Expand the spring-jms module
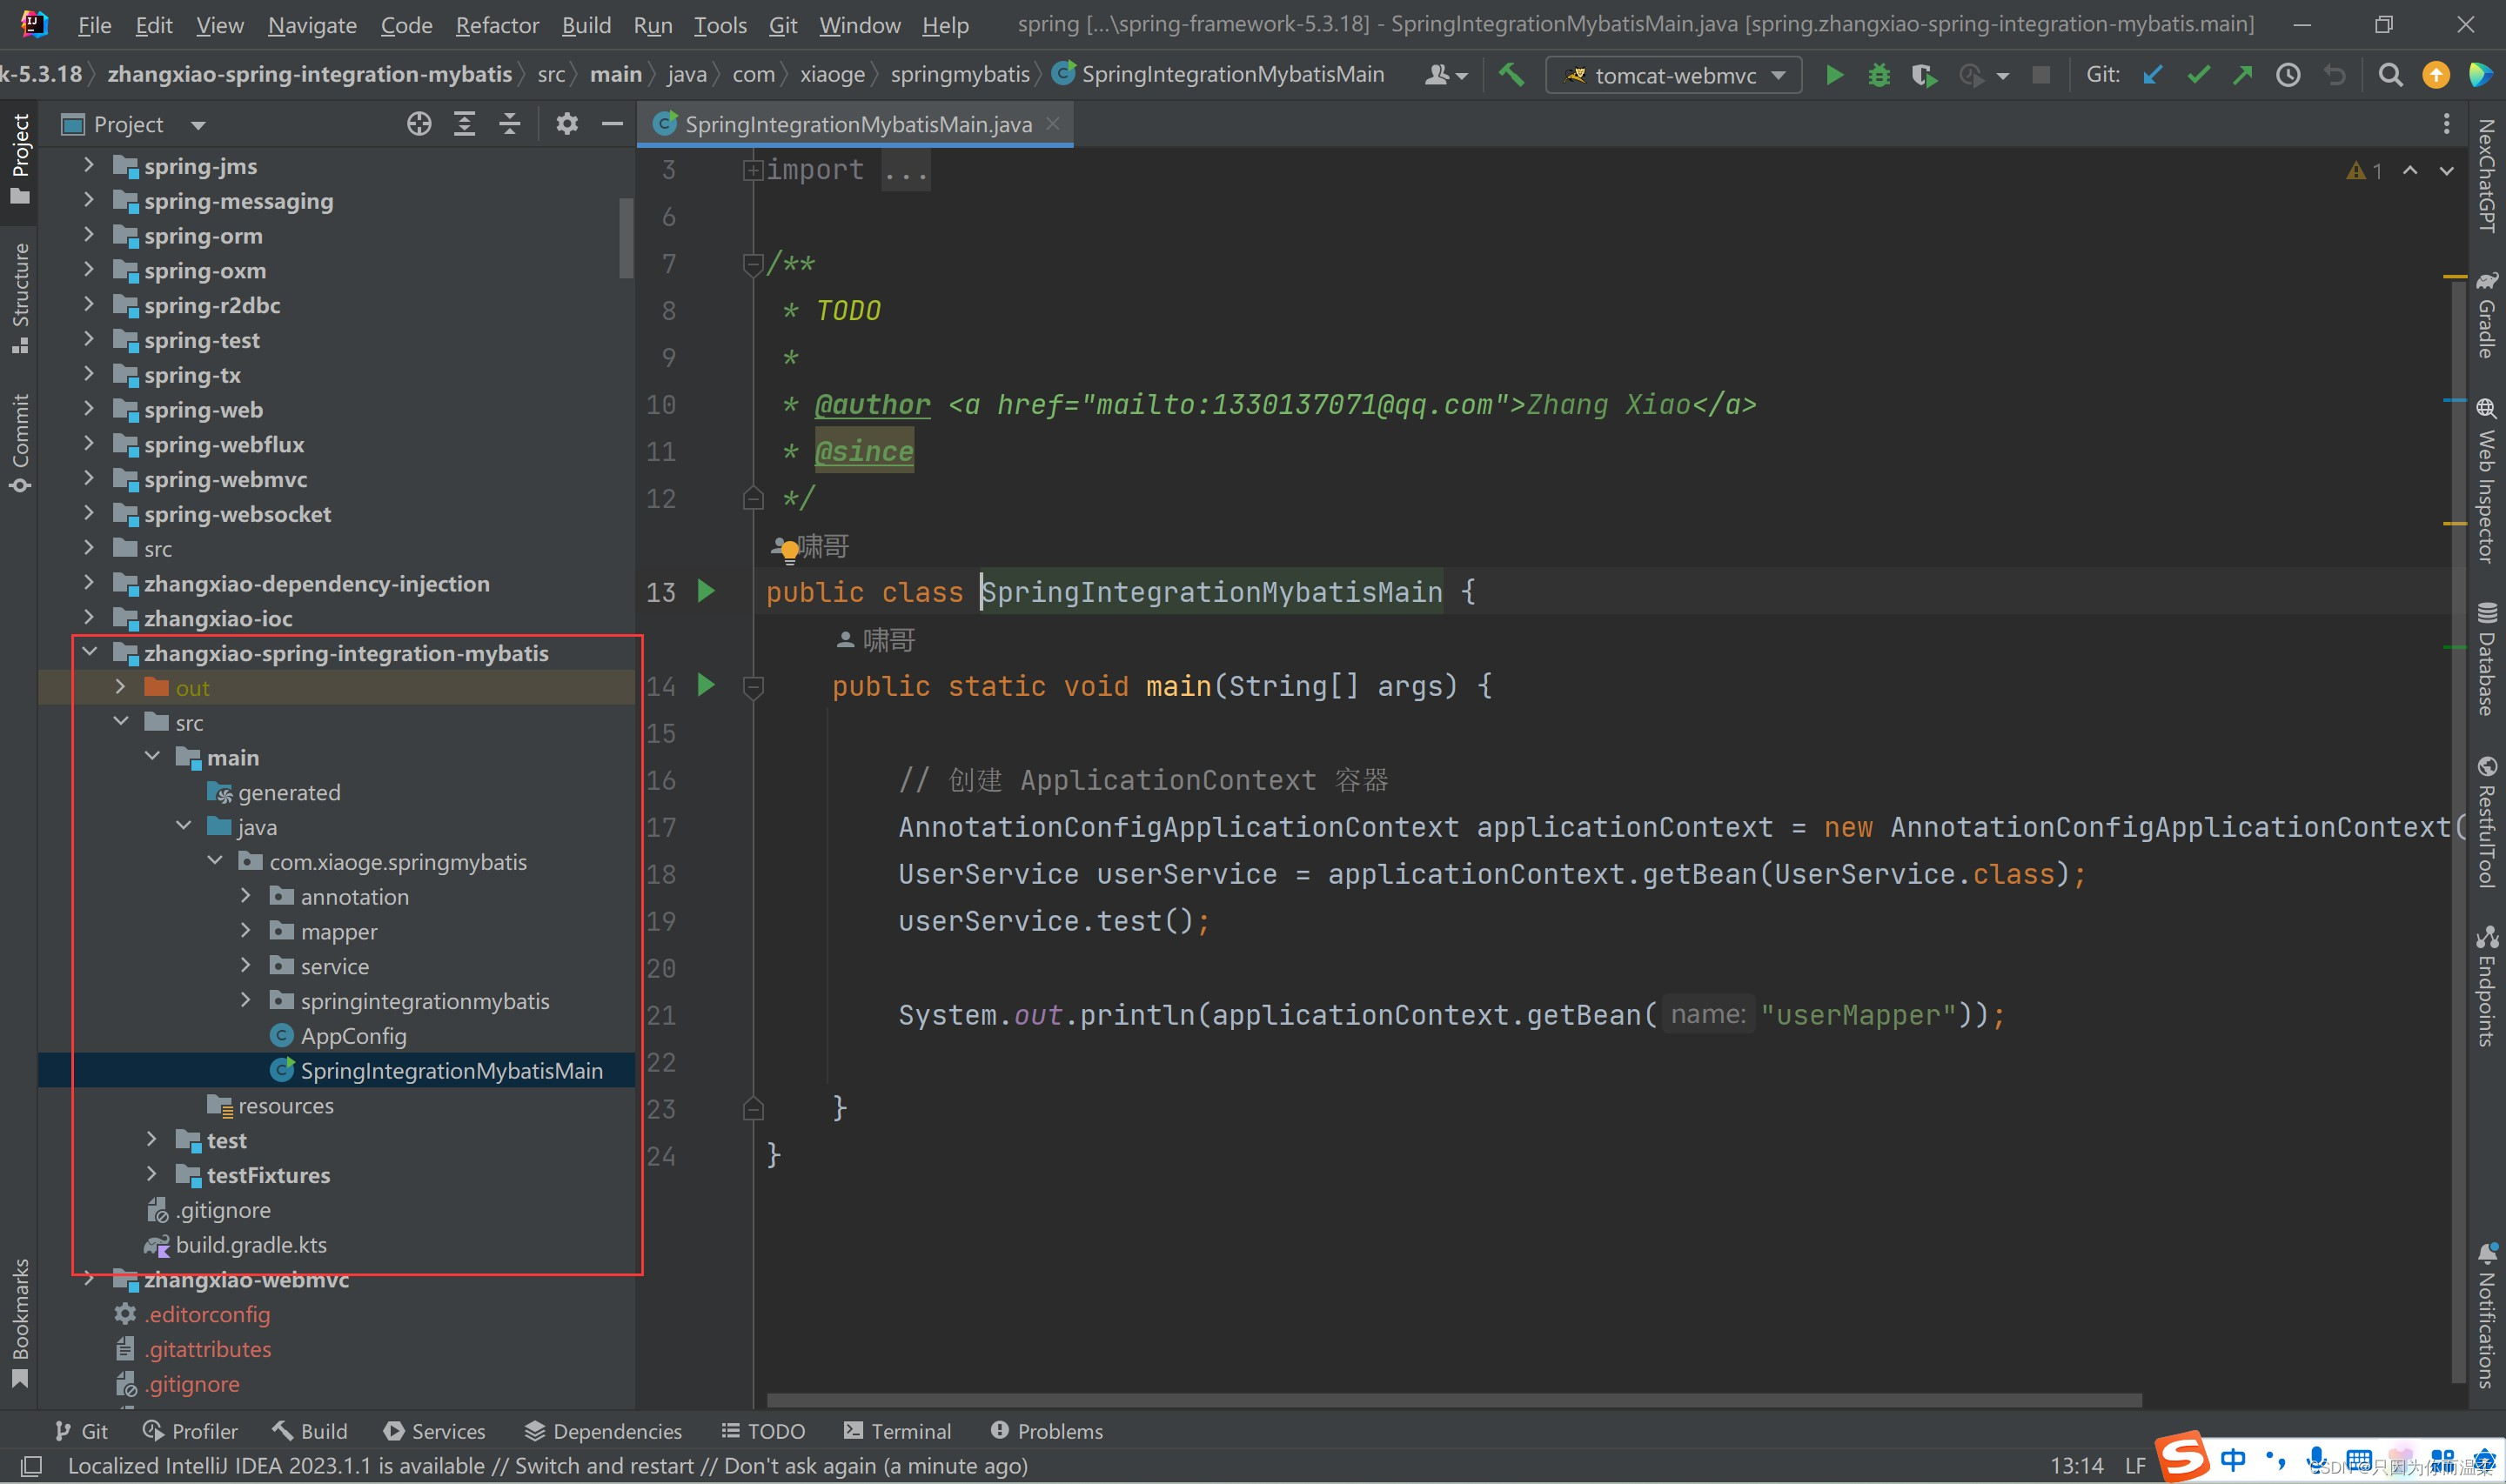This screenshot has width=2506, height=1484. point(89,165)
